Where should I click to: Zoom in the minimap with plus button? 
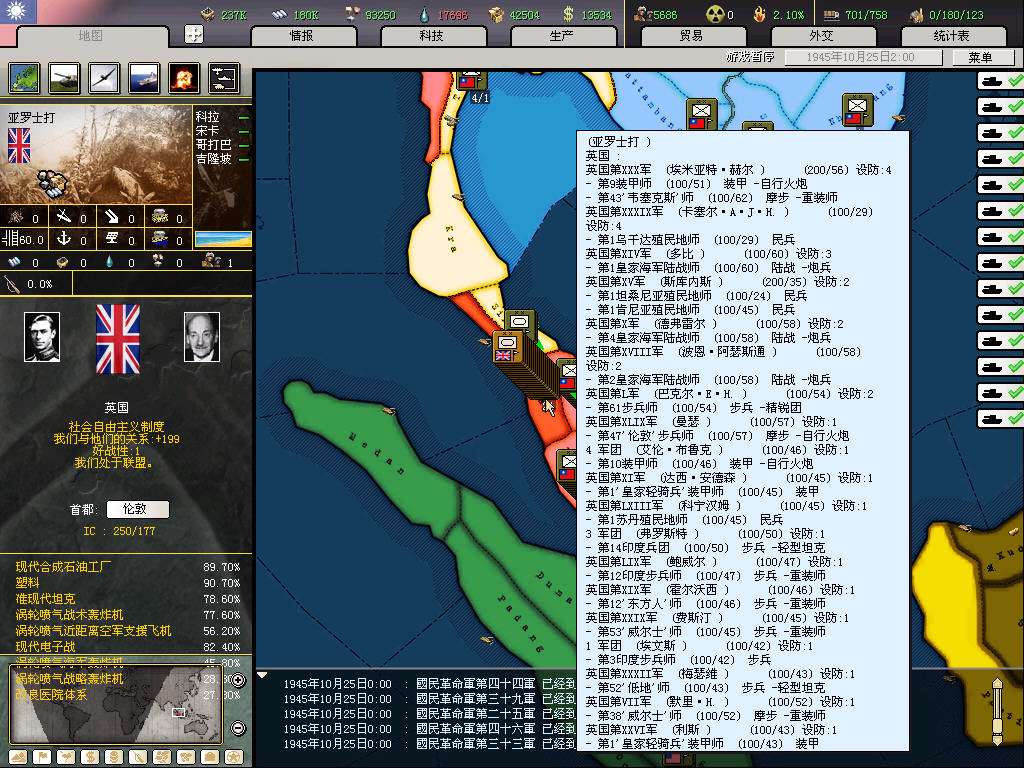point(238,681)
